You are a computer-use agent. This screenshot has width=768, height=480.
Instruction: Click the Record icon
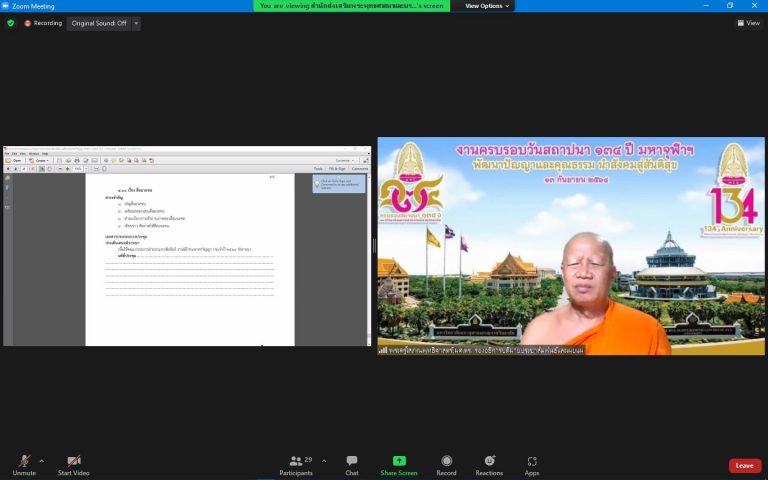click(x=446, y=461)
